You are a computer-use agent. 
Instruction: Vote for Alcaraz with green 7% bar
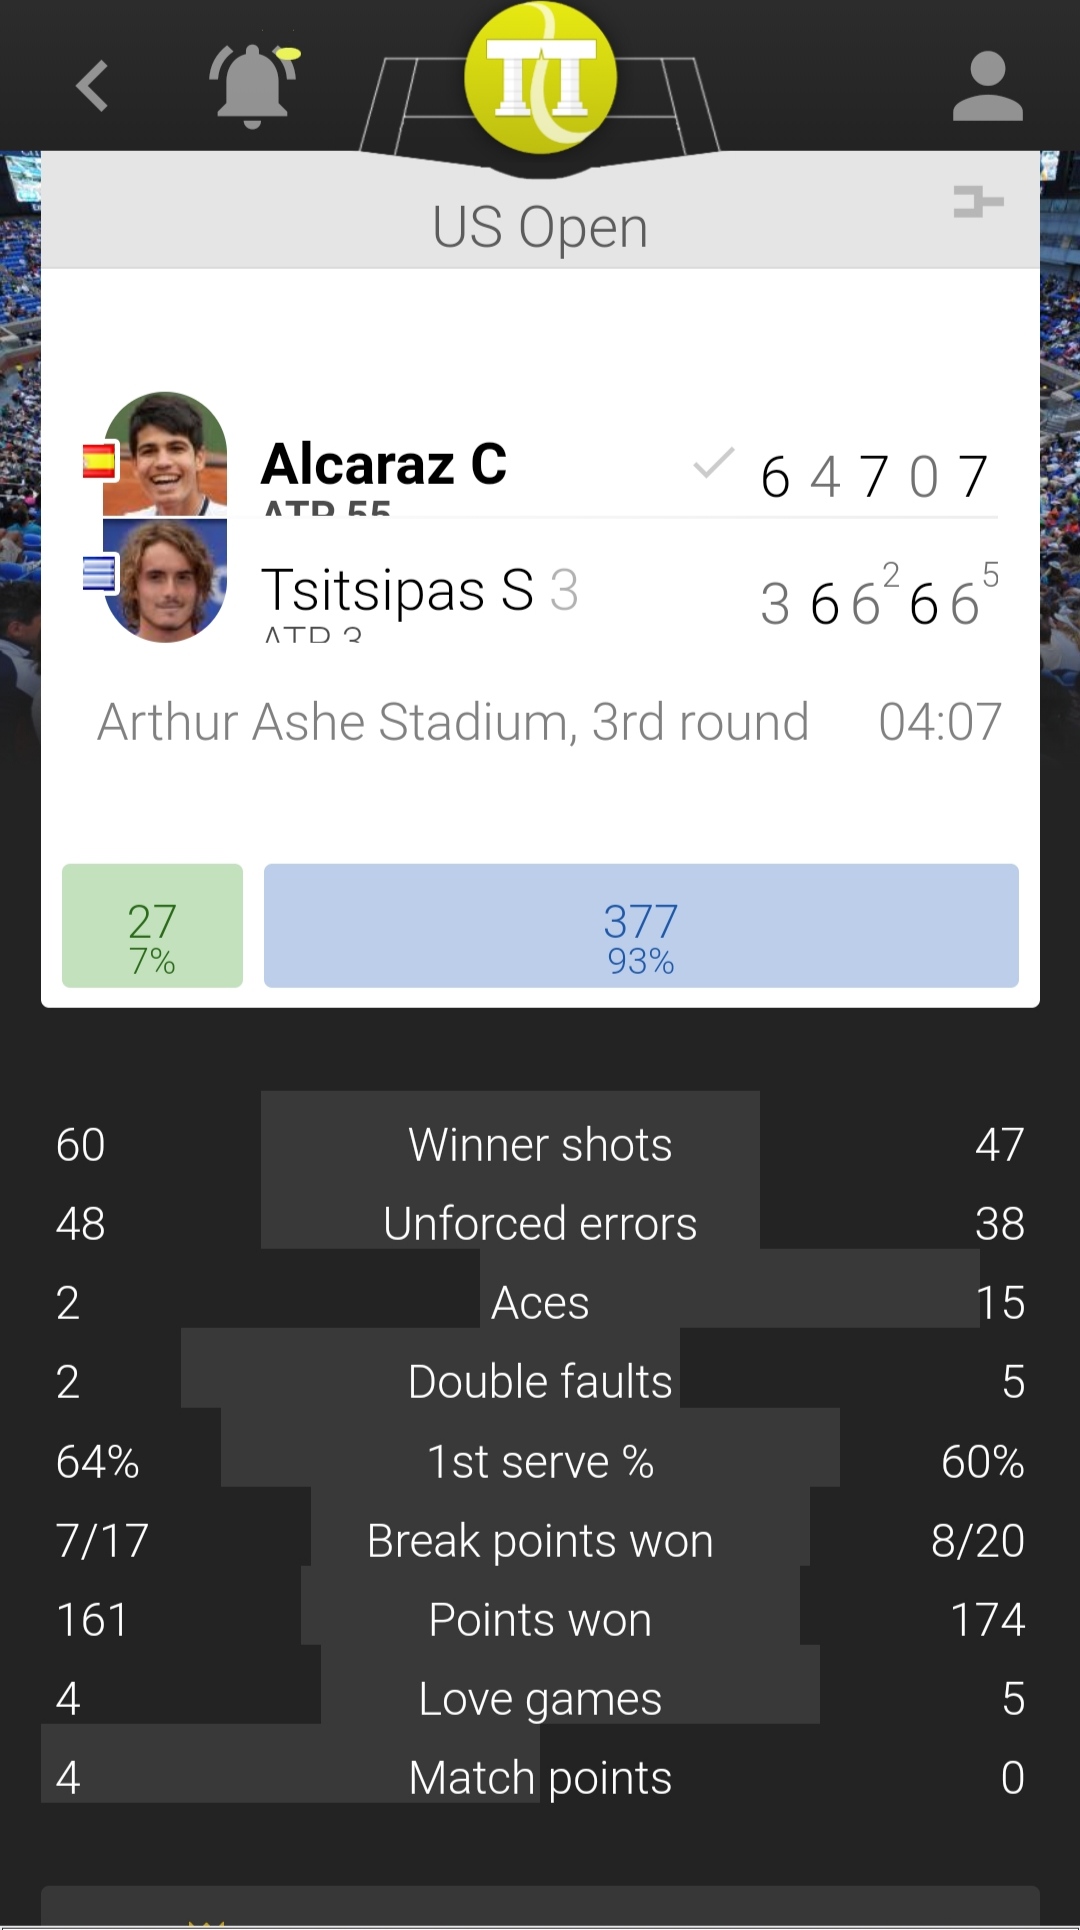pos(152,926)
